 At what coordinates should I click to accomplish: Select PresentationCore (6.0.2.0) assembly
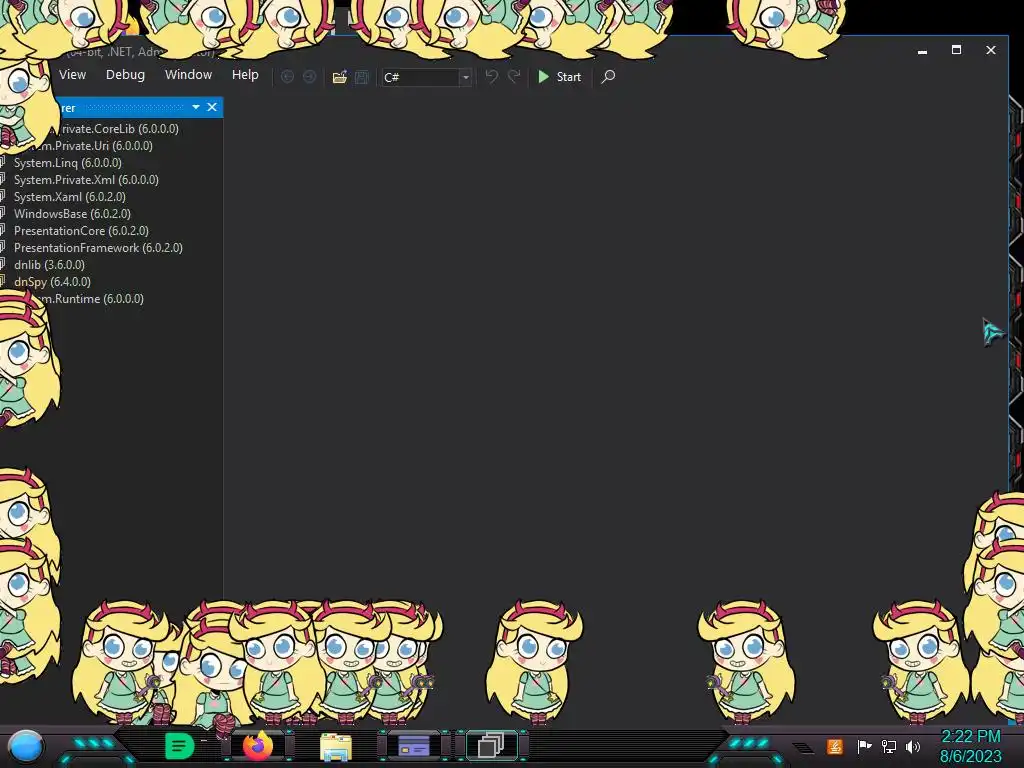click(82, 231)
